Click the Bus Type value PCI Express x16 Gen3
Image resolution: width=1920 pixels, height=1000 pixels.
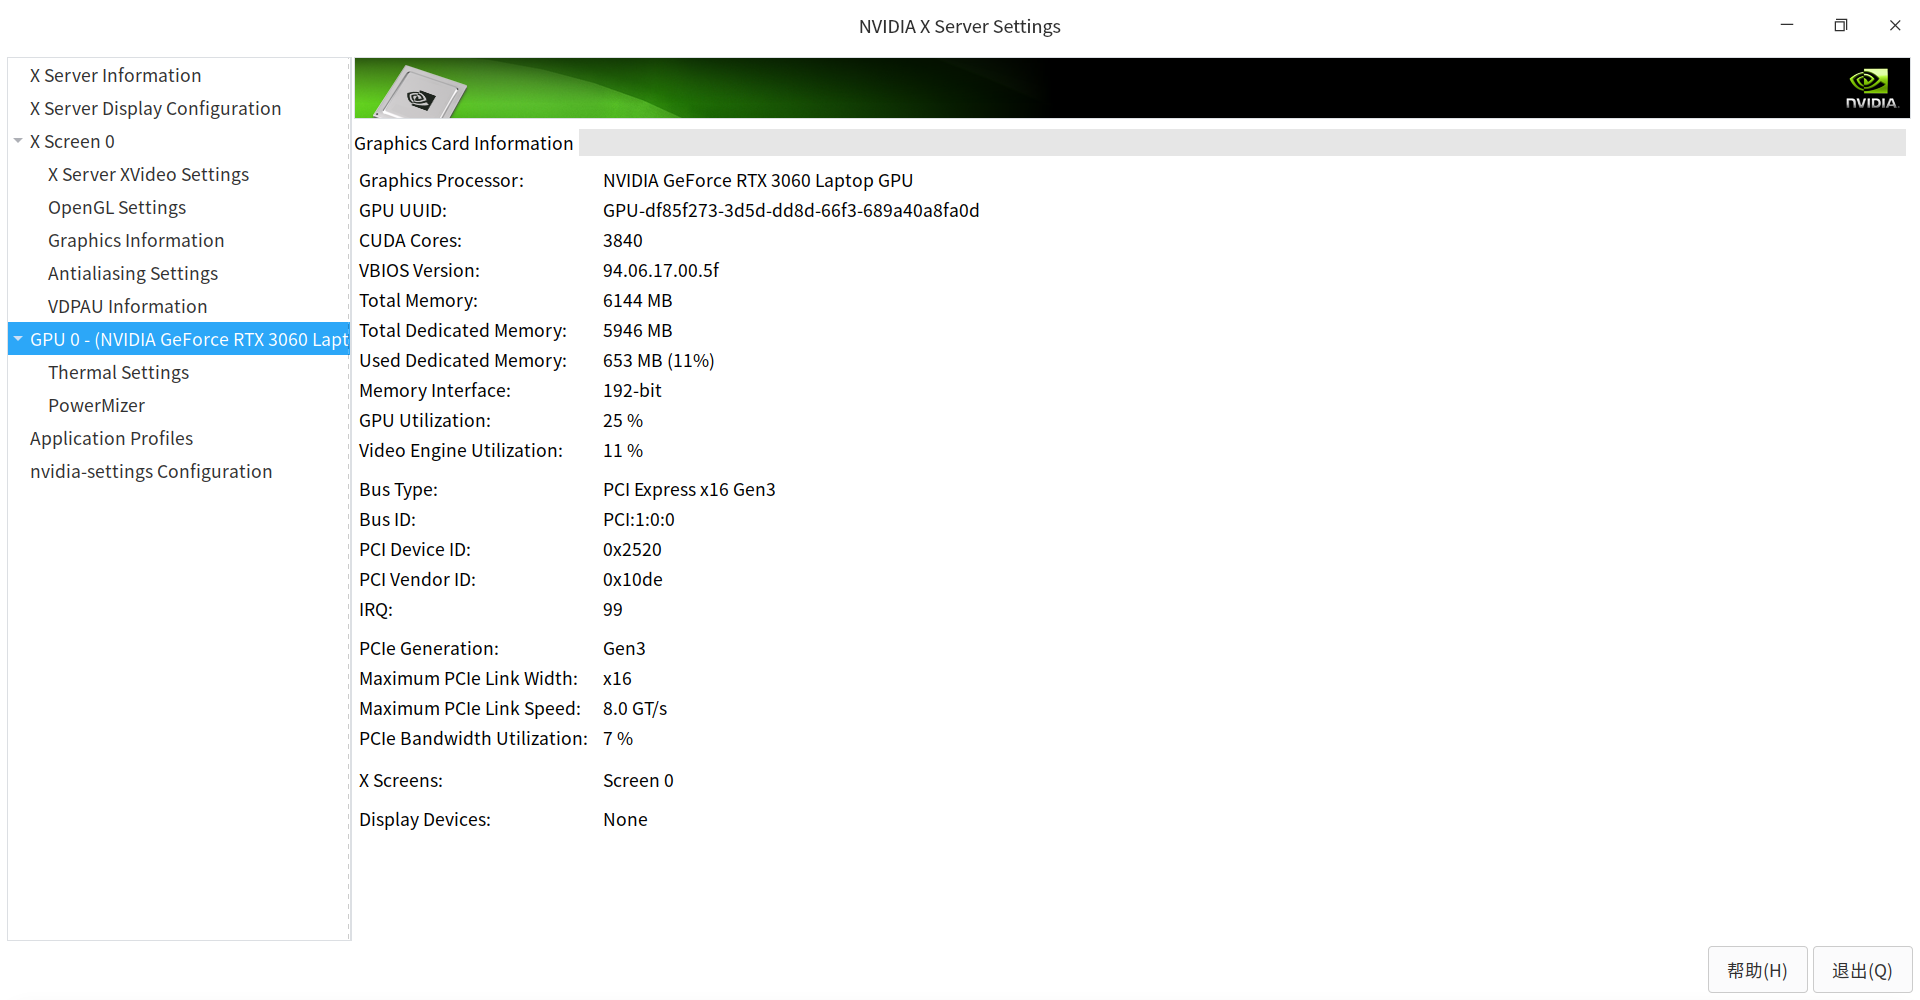[x=689, y=490]
